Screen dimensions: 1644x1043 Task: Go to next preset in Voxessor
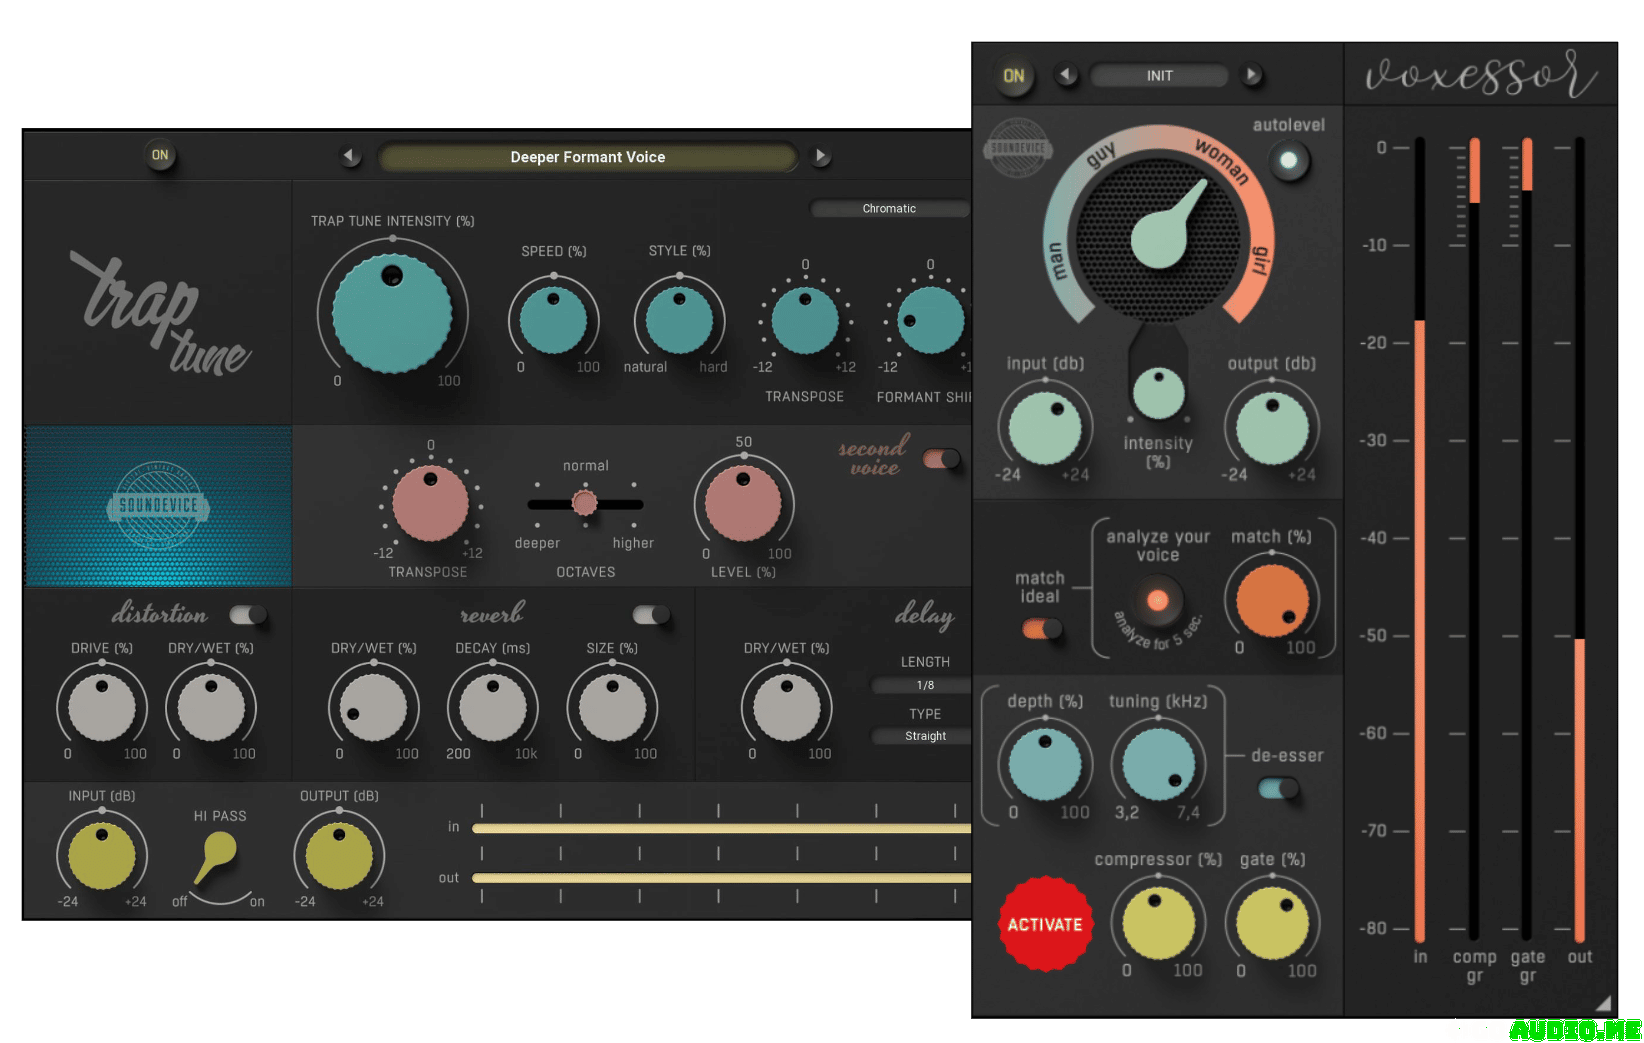[1251, 75]
